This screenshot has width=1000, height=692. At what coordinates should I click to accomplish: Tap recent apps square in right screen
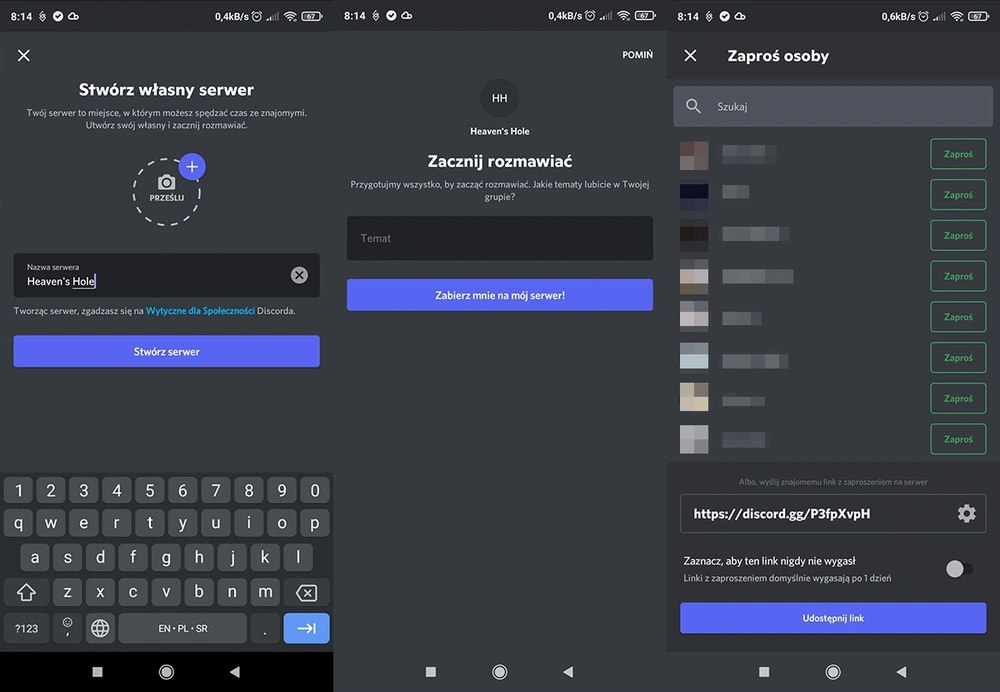[764, 672]
